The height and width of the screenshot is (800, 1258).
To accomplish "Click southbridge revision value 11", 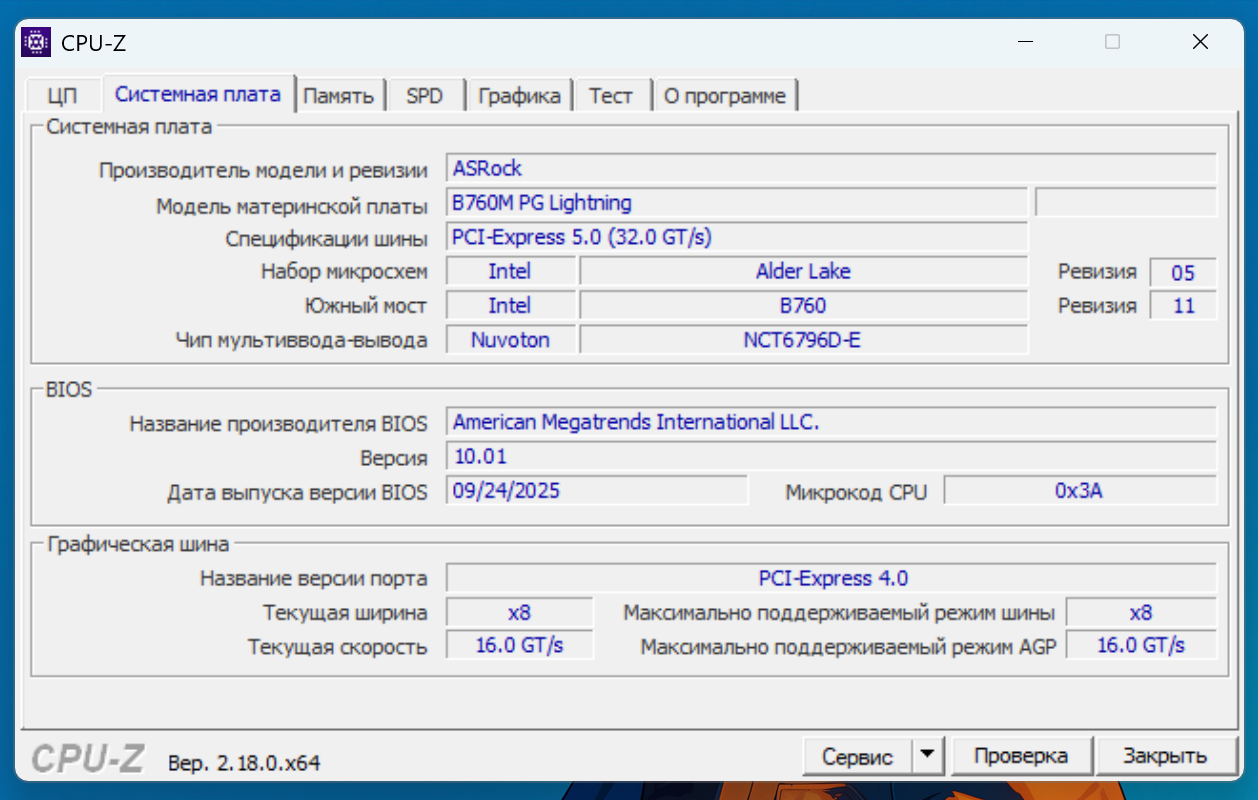I will [1183, 306].
